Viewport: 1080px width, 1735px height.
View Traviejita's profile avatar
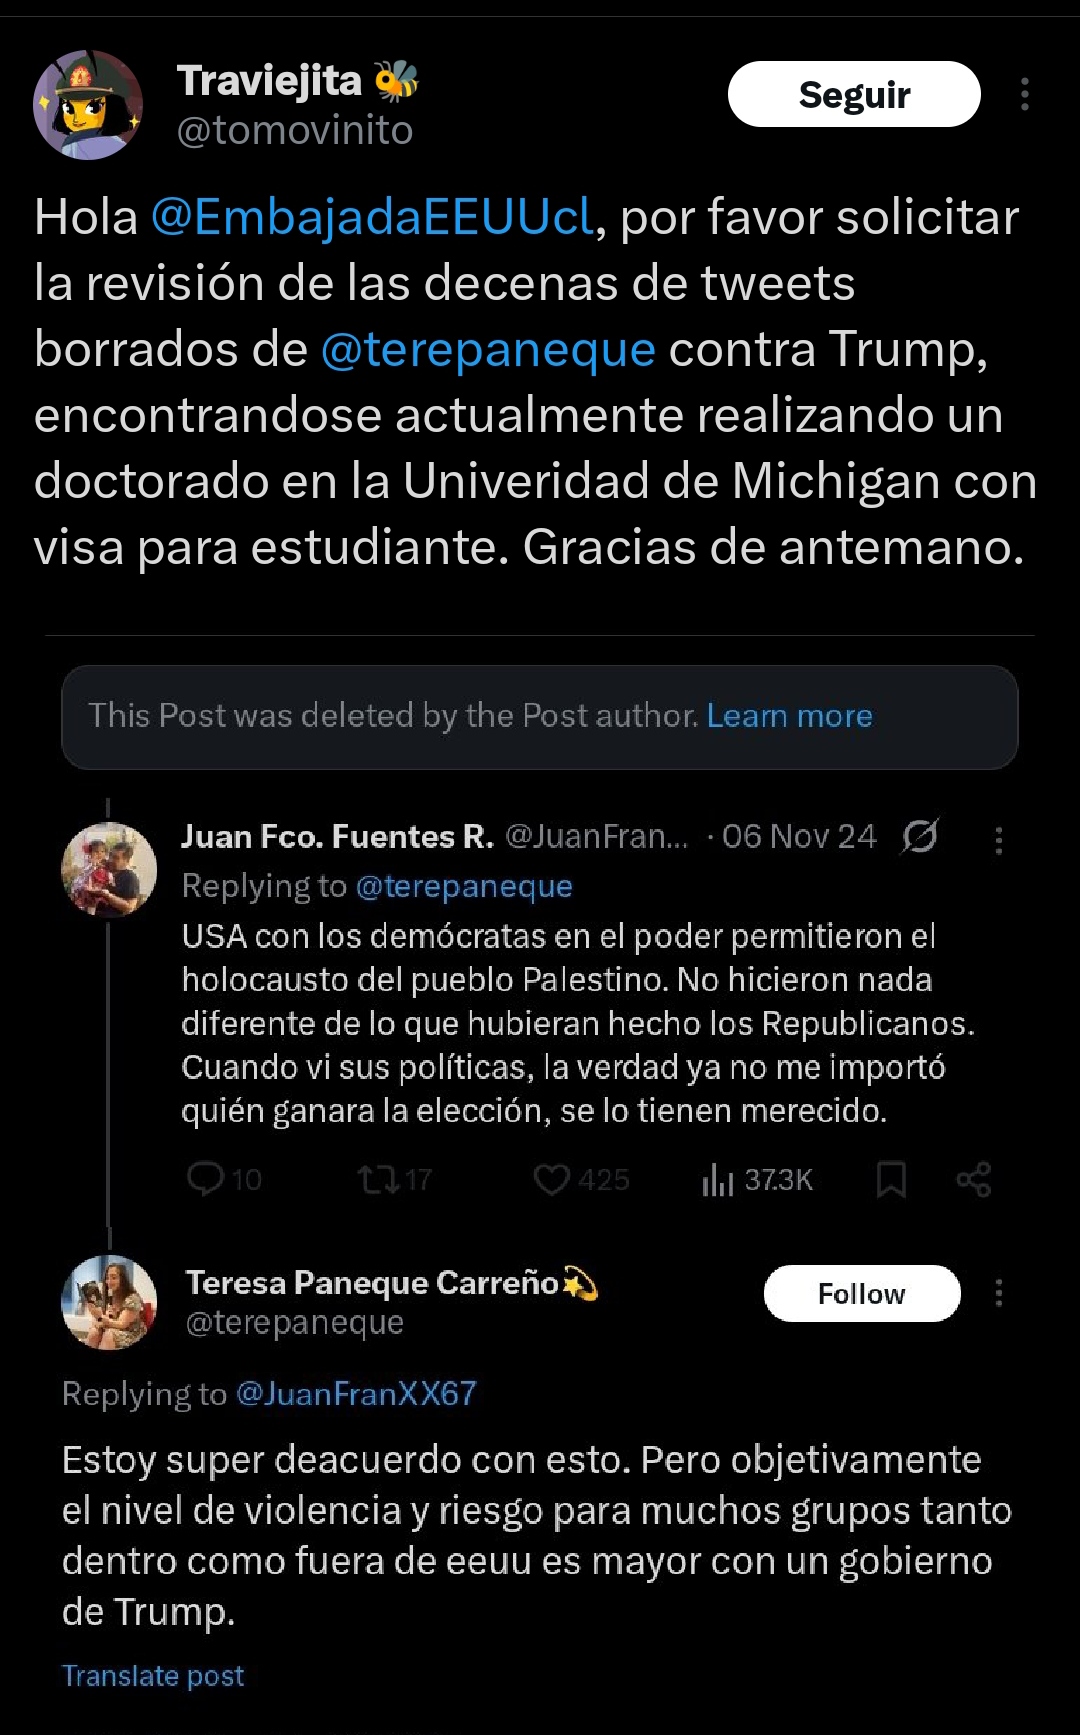[x=88, y=105]
